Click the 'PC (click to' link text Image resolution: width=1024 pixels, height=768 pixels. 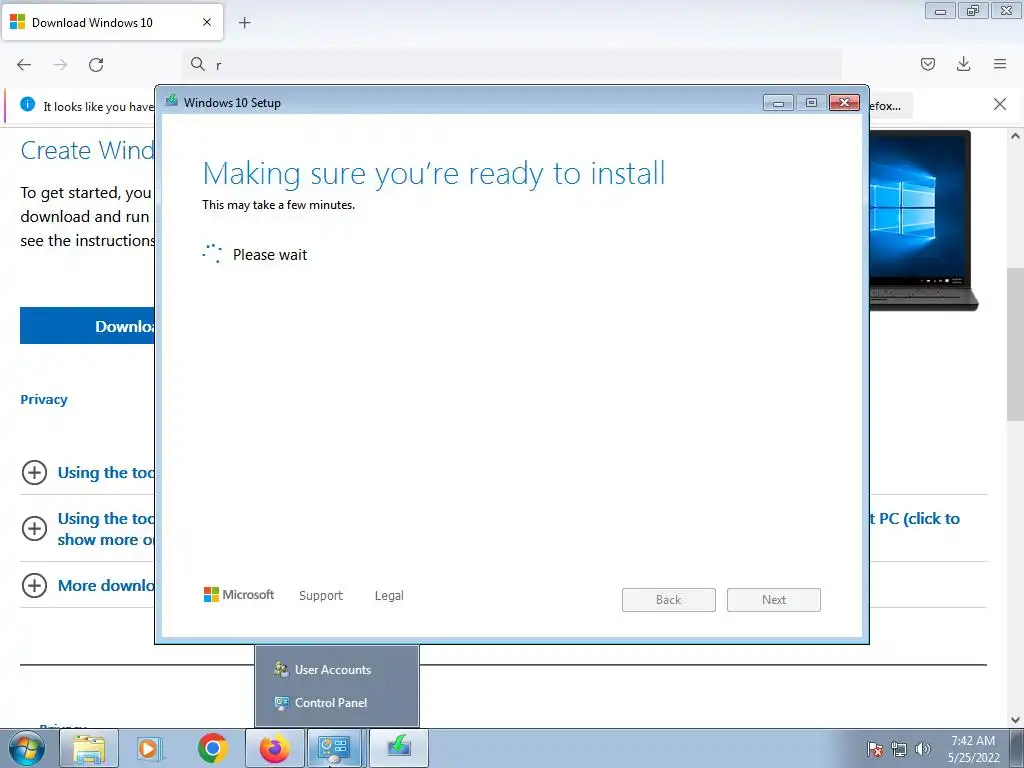click(919, 519)
